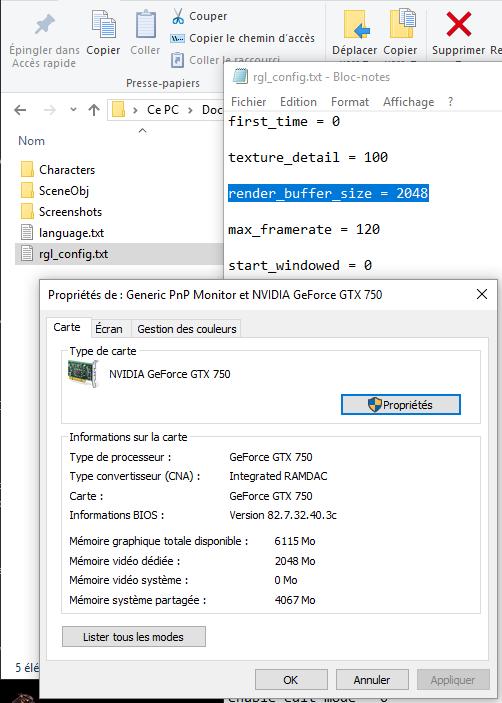Click Ce PC in the address path
This screenshot has width=502, height=703.
pos(163,110)
